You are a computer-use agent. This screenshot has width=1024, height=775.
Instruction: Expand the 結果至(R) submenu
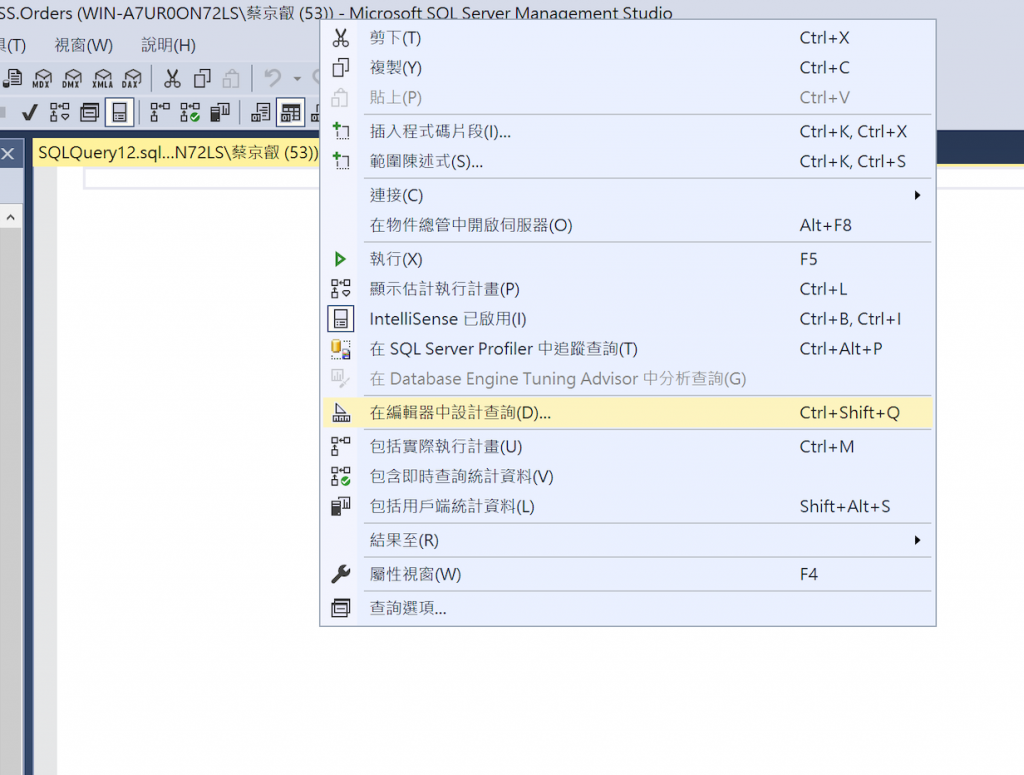[x=628, y=541]
